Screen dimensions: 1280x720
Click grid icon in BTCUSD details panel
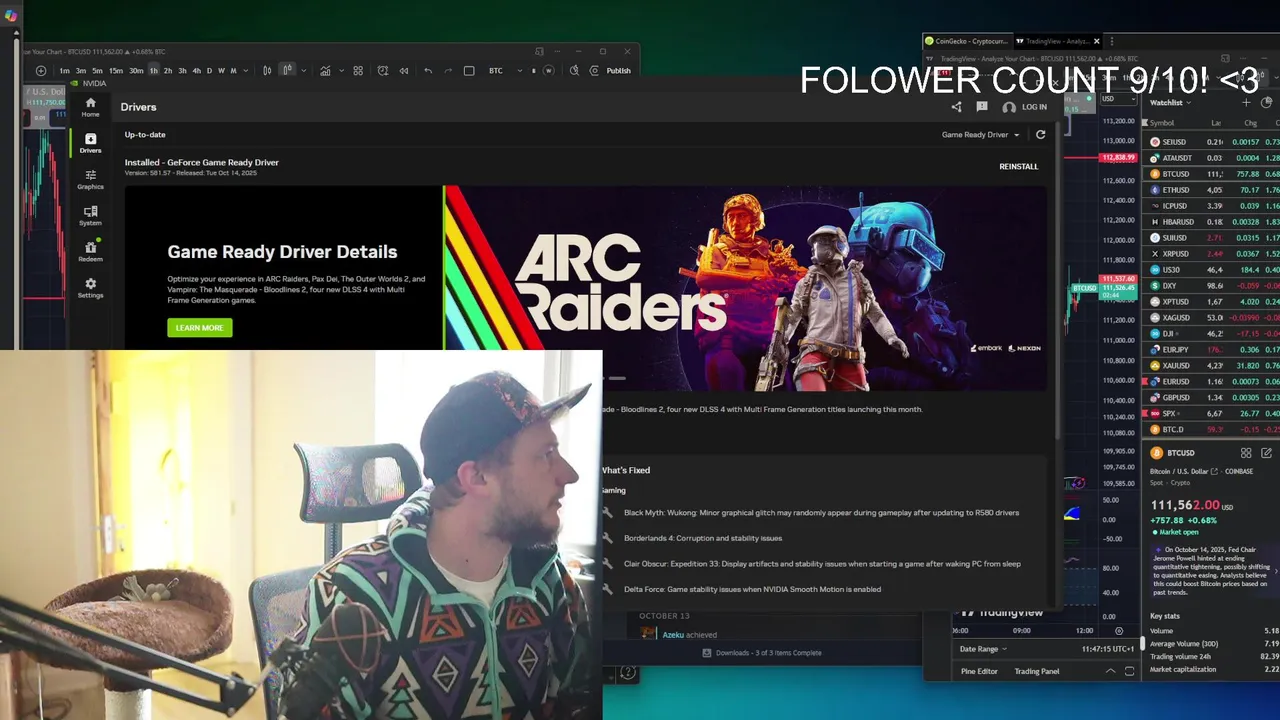1246,453
